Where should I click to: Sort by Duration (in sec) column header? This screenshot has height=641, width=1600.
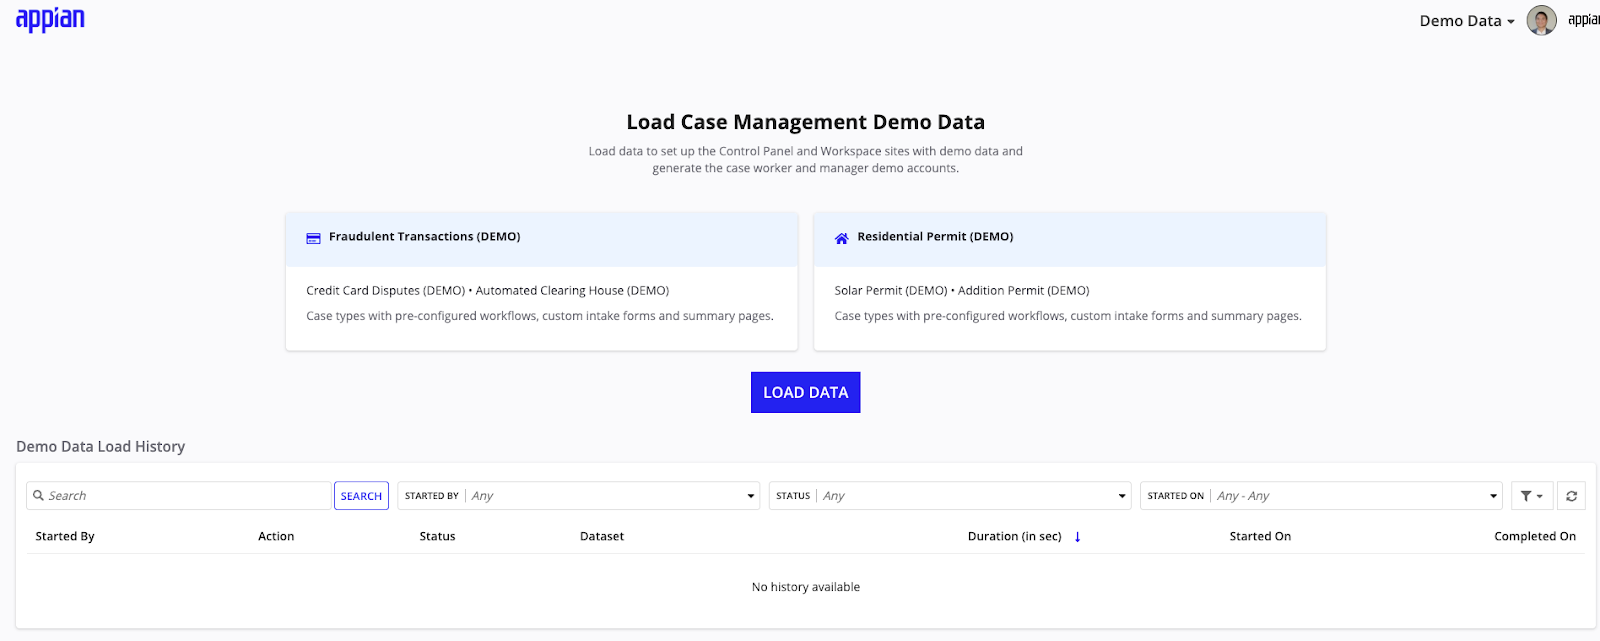[x=1014, y=537]
